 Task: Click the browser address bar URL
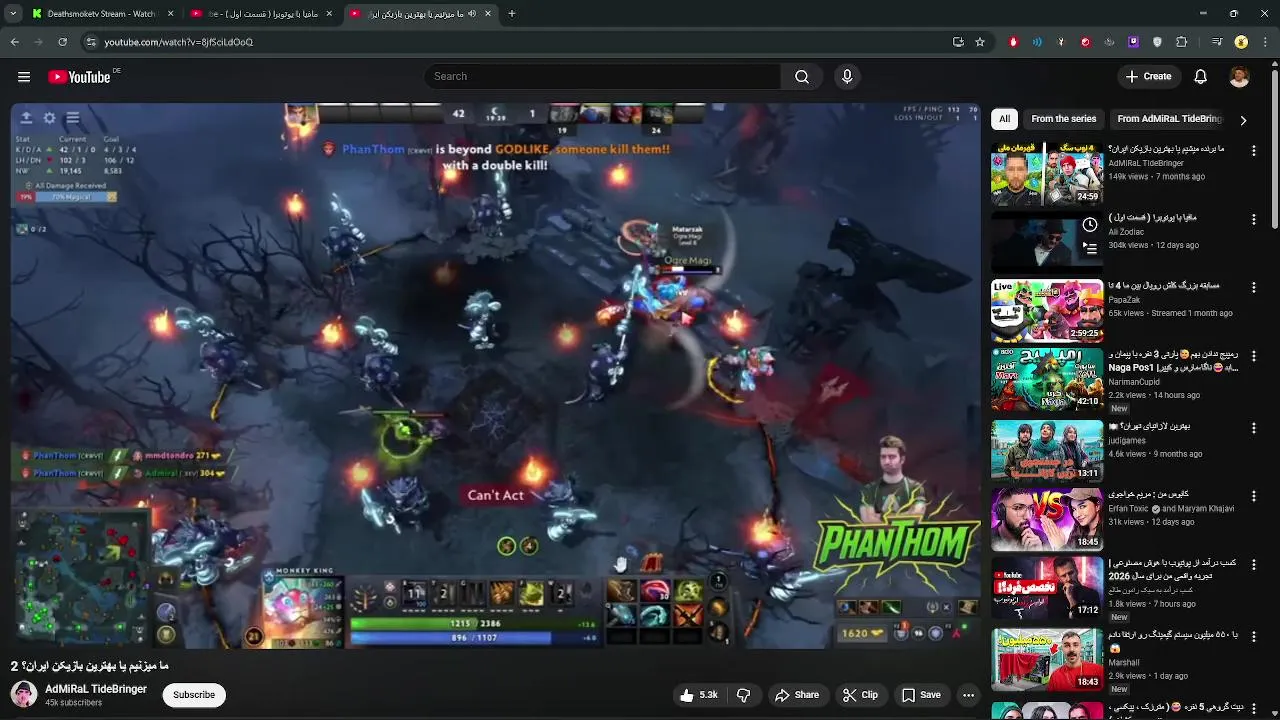click(178, 42)
